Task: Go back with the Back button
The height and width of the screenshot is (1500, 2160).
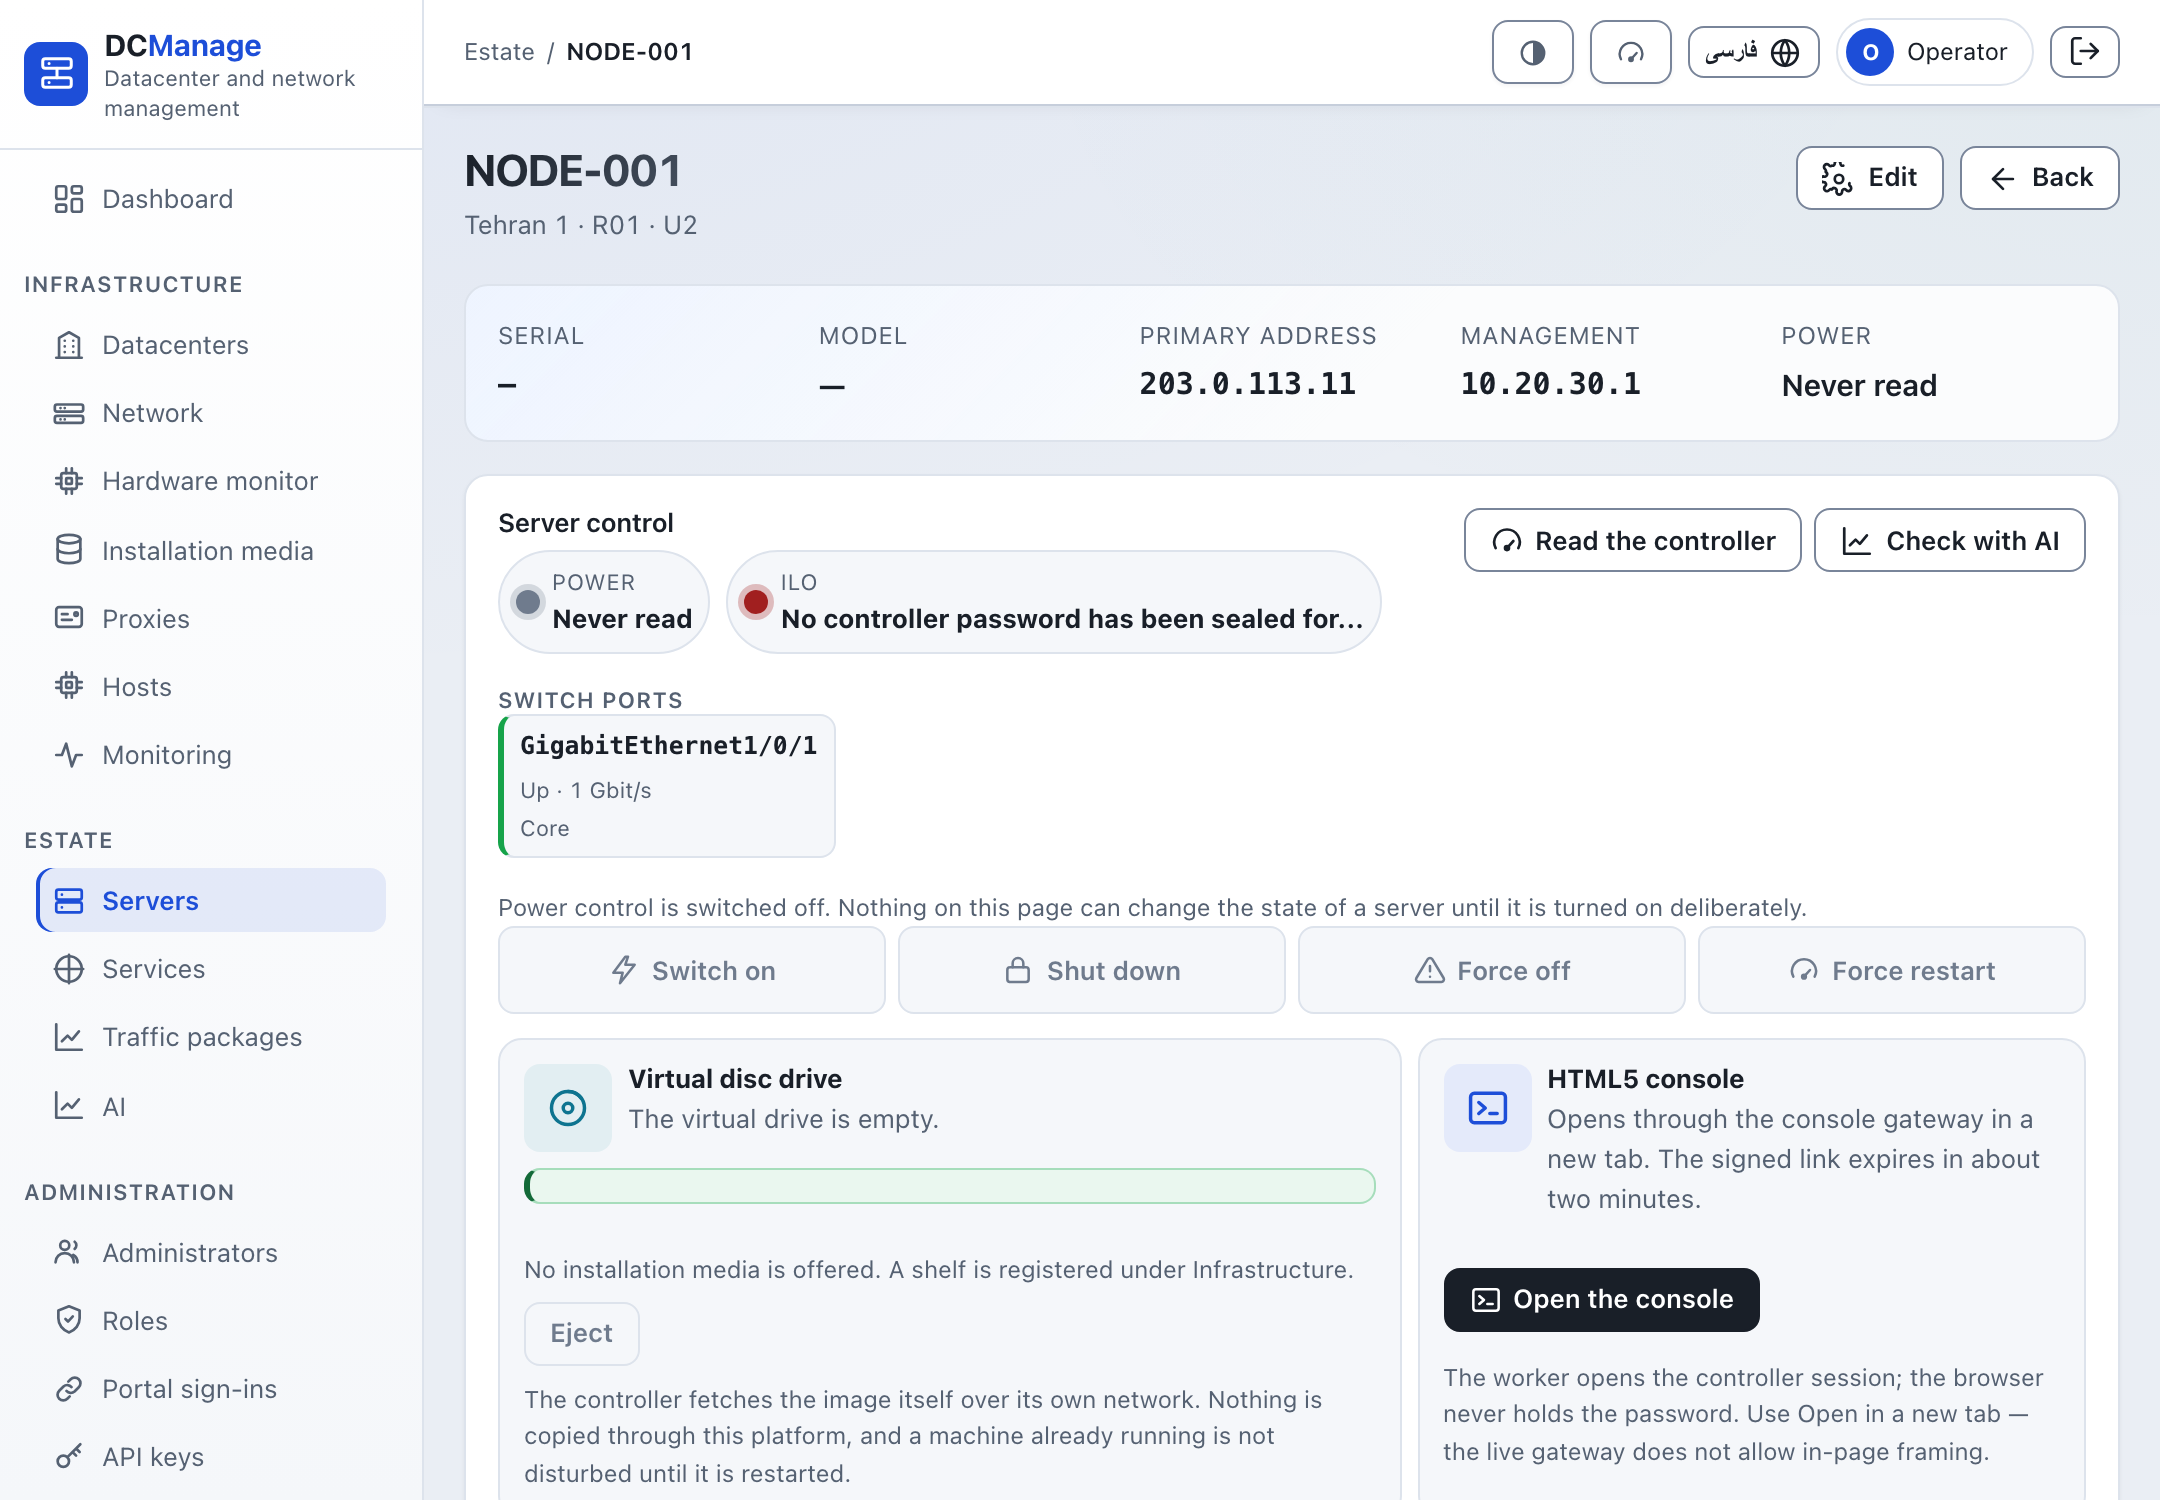Action: 2039,178
